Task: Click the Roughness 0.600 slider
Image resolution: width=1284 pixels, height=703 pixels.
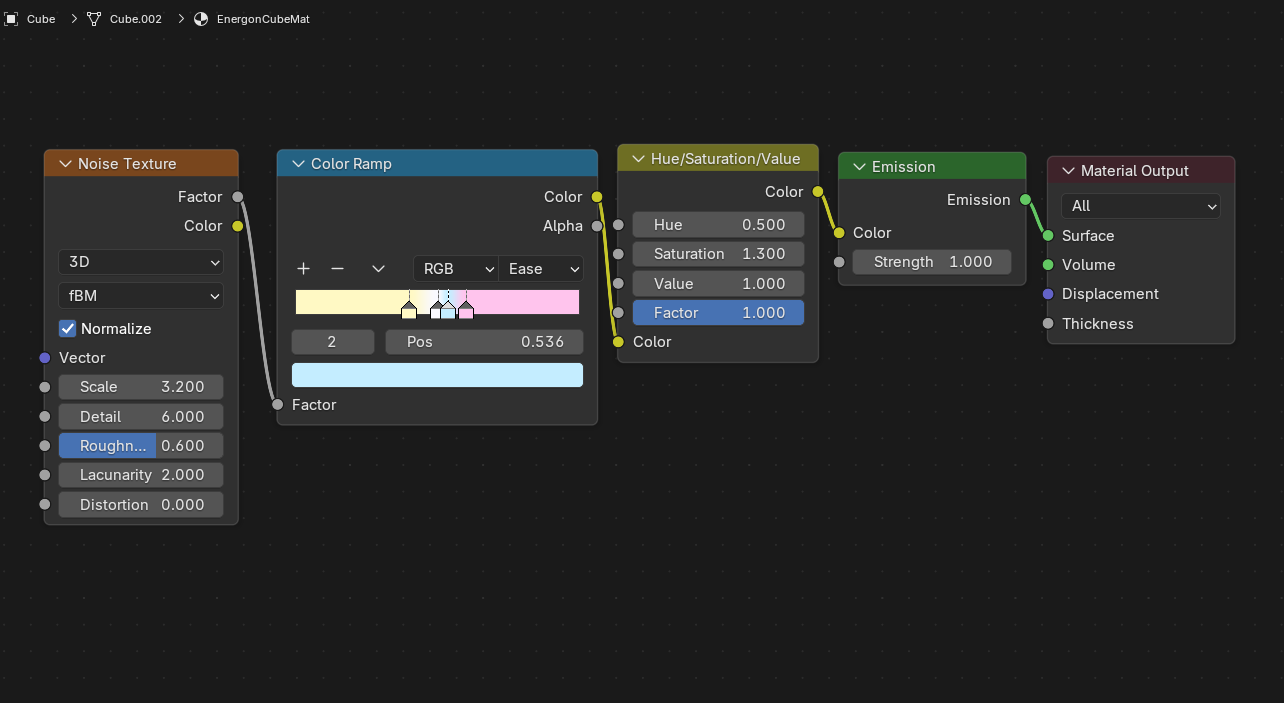Action: [141, 446]
